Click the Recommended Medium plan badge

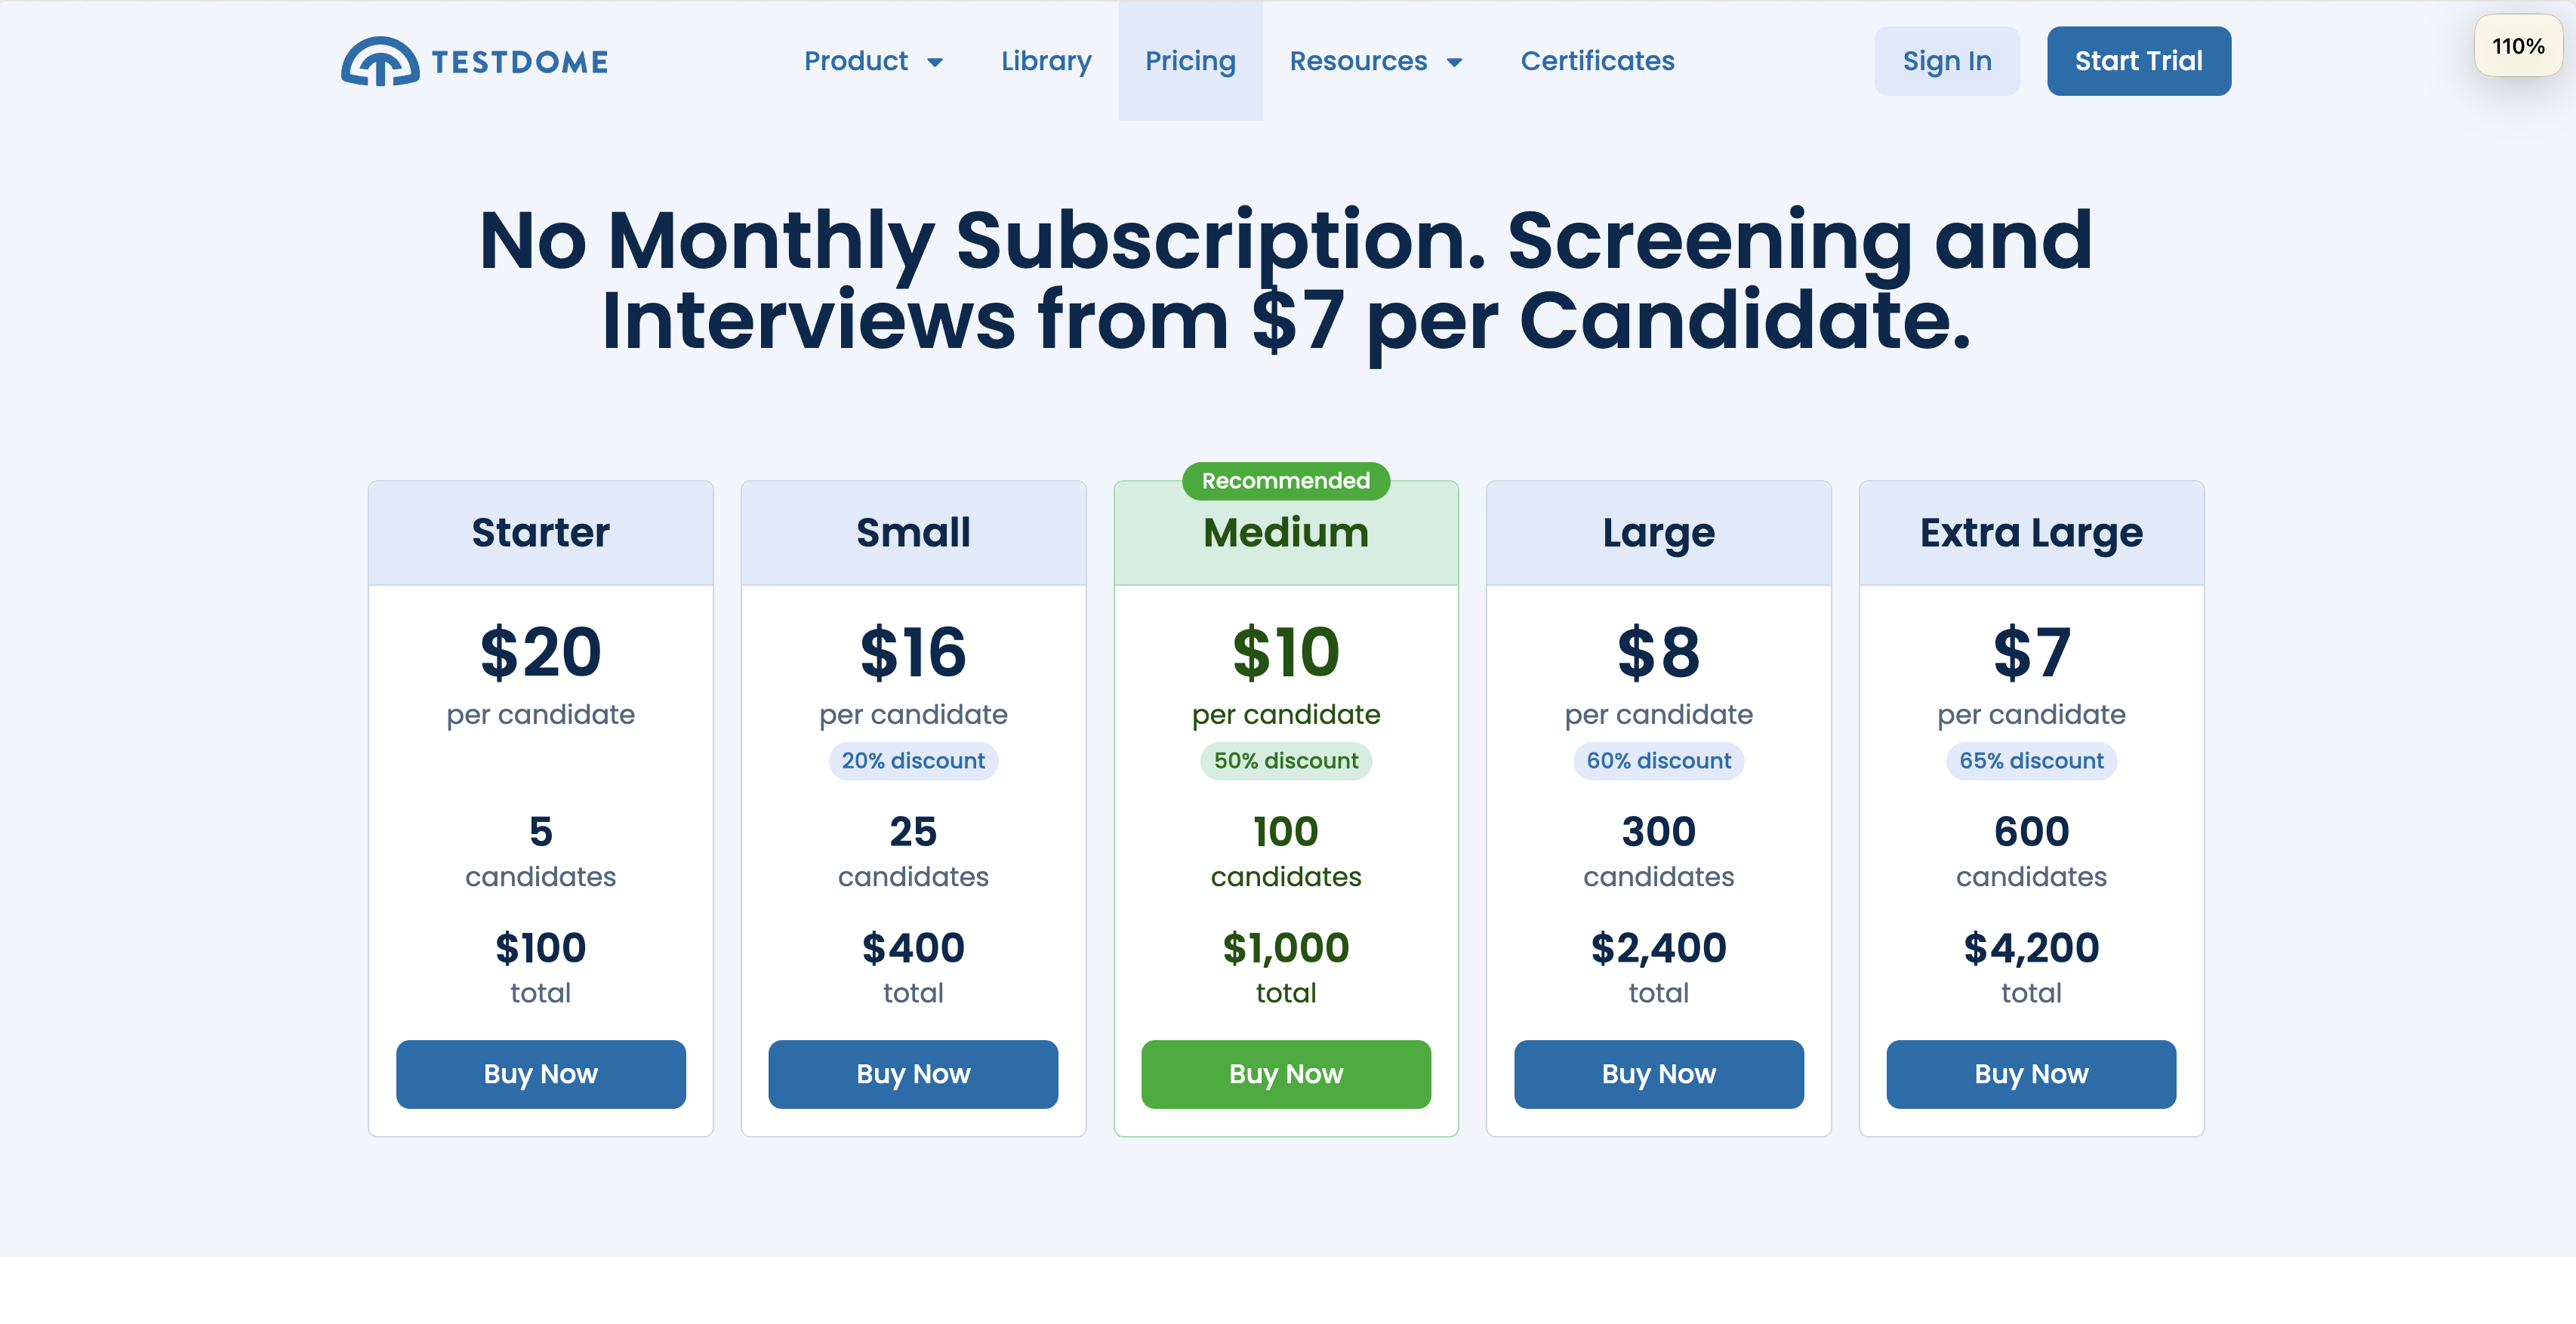(x=1286, y=479)
